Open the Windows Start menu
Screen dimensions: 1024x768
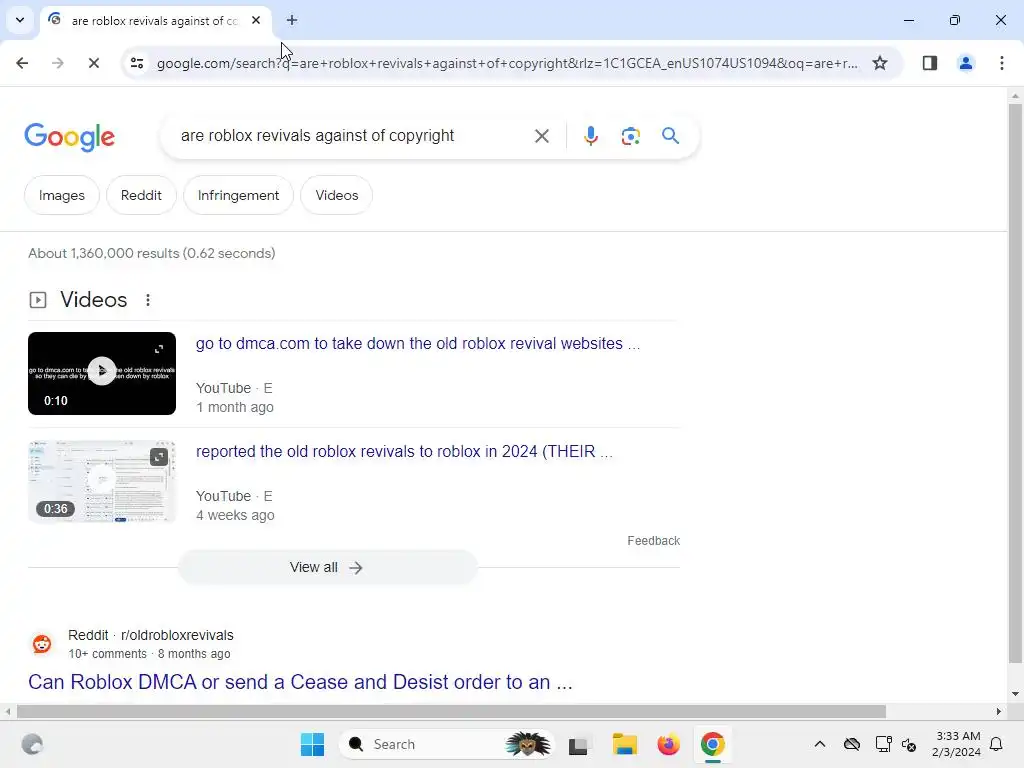point(312,744)
